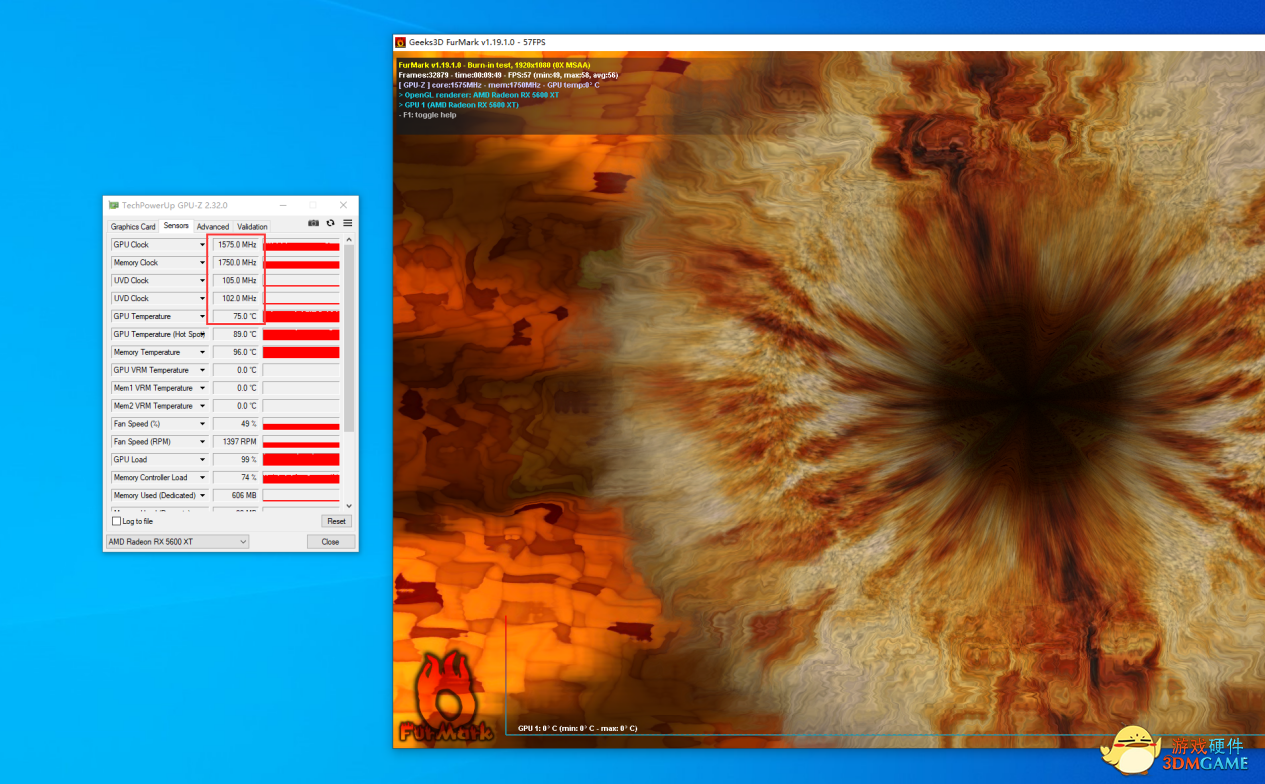Open the GPU Clock sensor dropdown
The height and width of the screenshot is (784, 1265).
(x=202, y=245)
